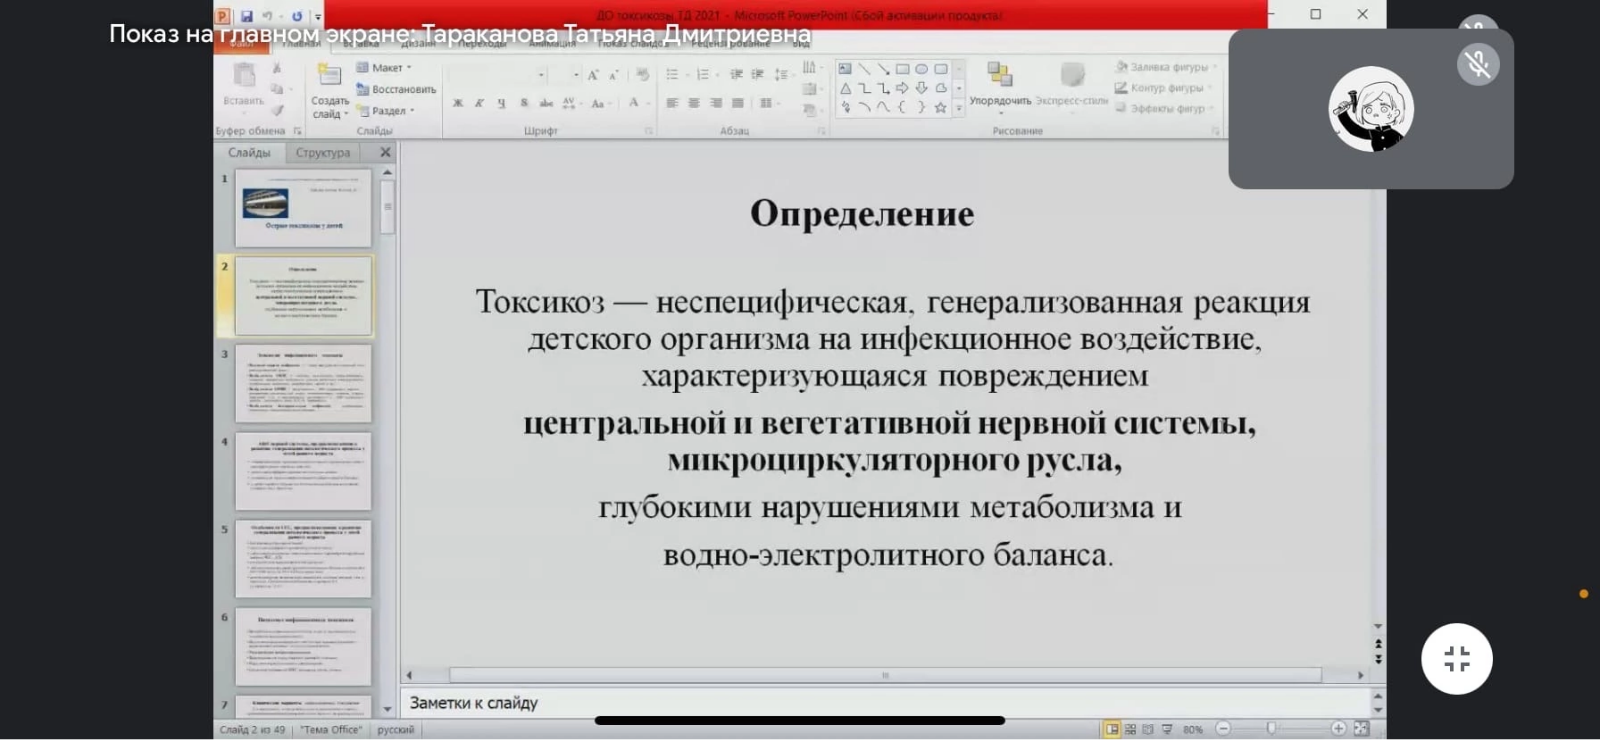The width and height of the screenshot is (1600, 740).
Task: Close the slides thumbnail pane
Action: (385, 153)
